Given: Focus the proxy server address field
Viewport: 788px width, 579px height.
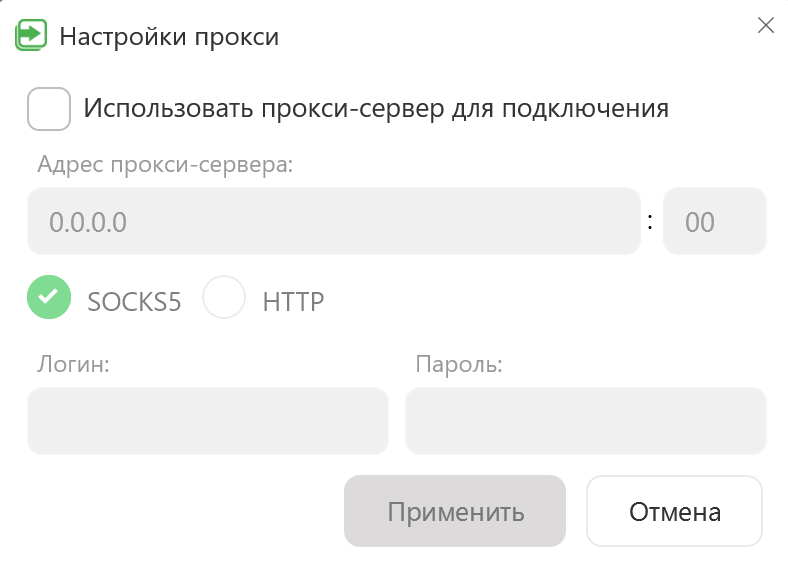Looking at the screenshot, I should pyautogui.click(x=333, y=221).
